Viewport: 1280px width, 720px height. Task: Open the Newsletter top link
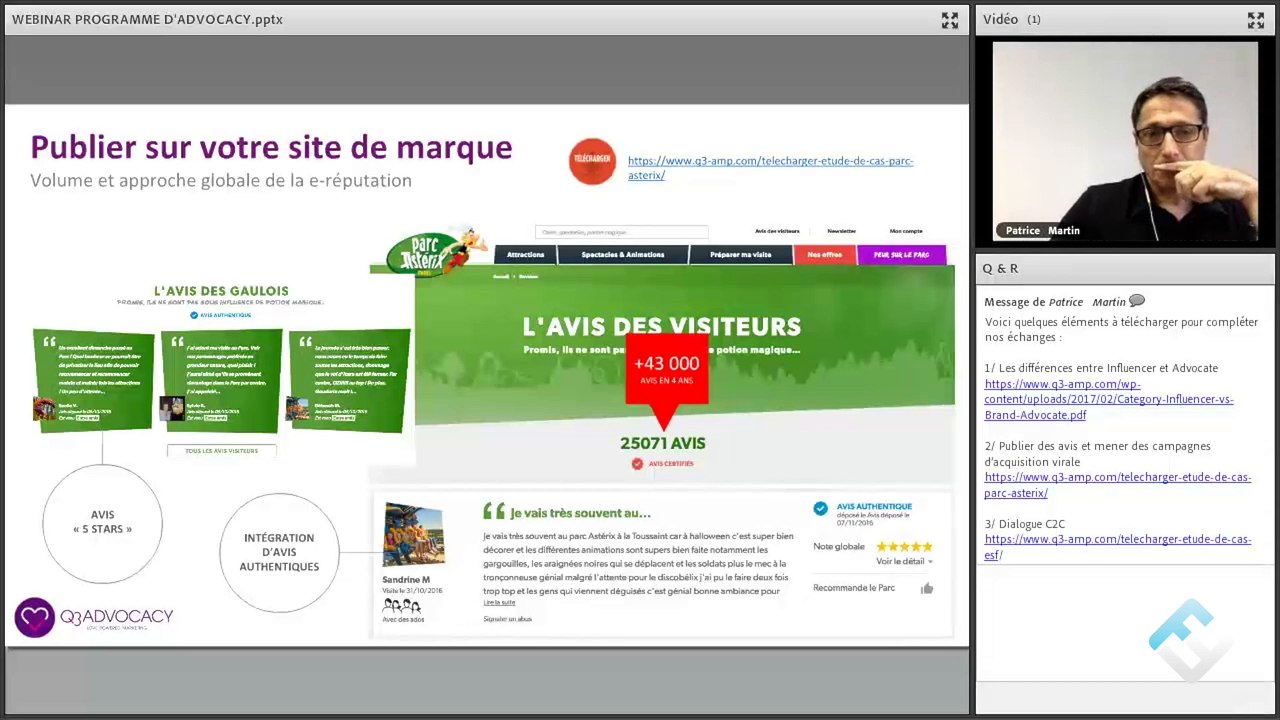click(x=841, y=231)
